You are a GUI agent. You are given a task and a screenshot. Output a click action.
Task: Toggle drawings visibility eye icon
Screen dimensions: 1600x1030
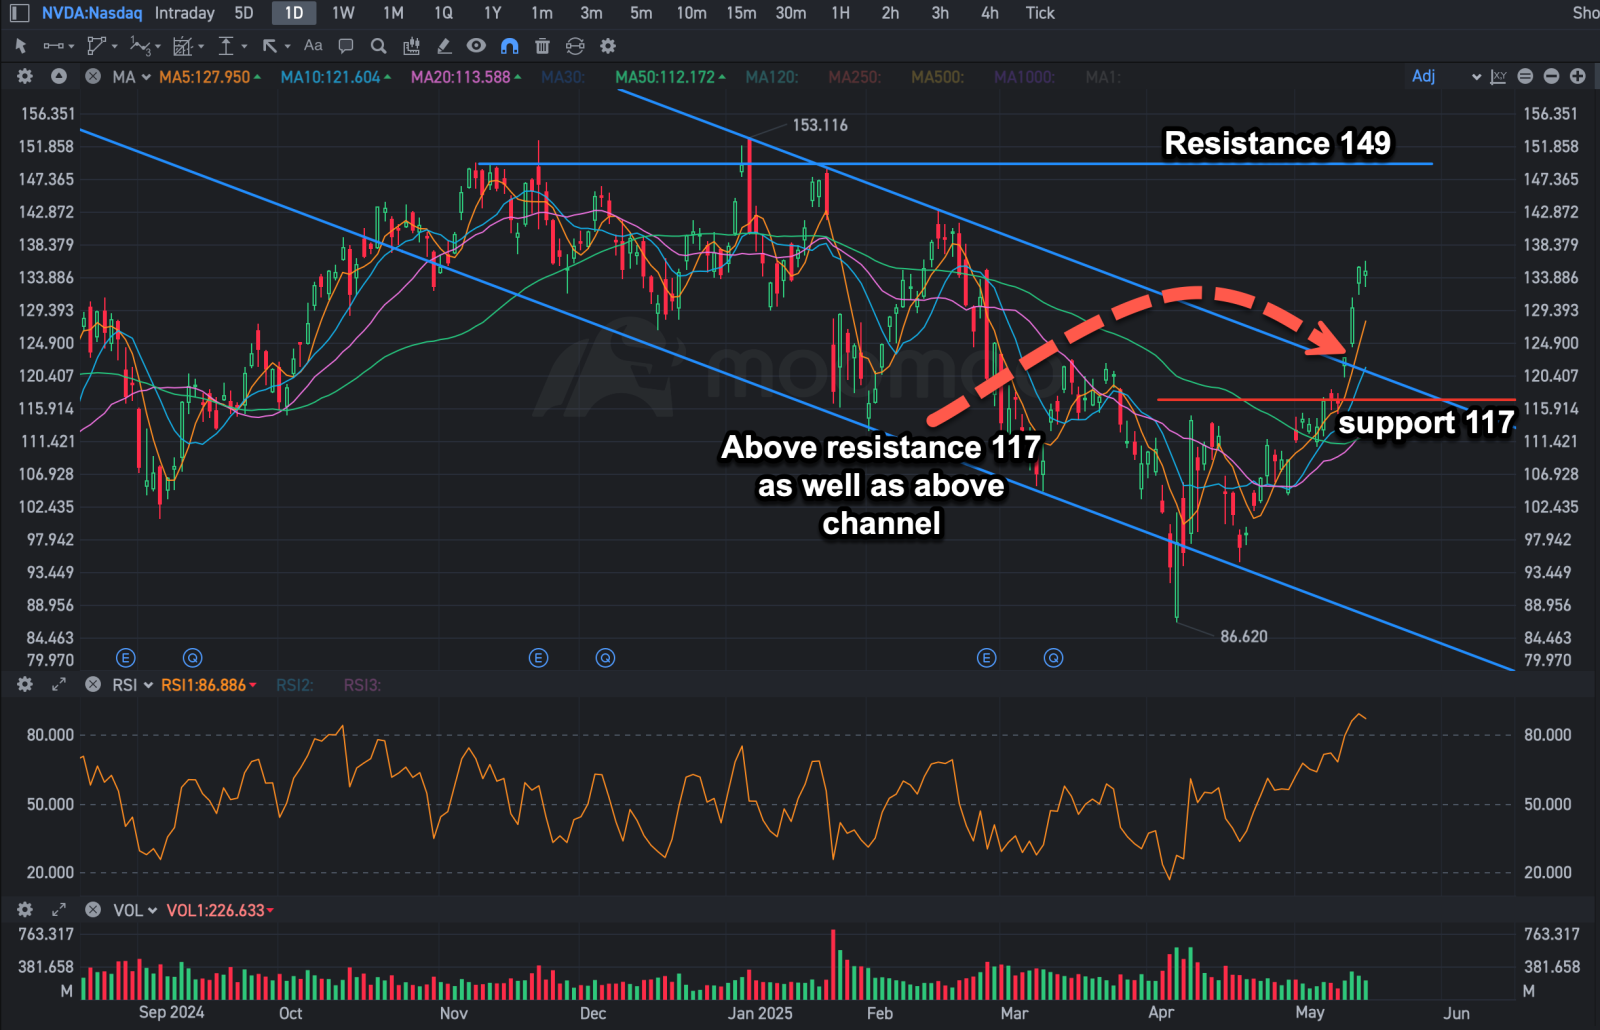[x=476, y=46]
